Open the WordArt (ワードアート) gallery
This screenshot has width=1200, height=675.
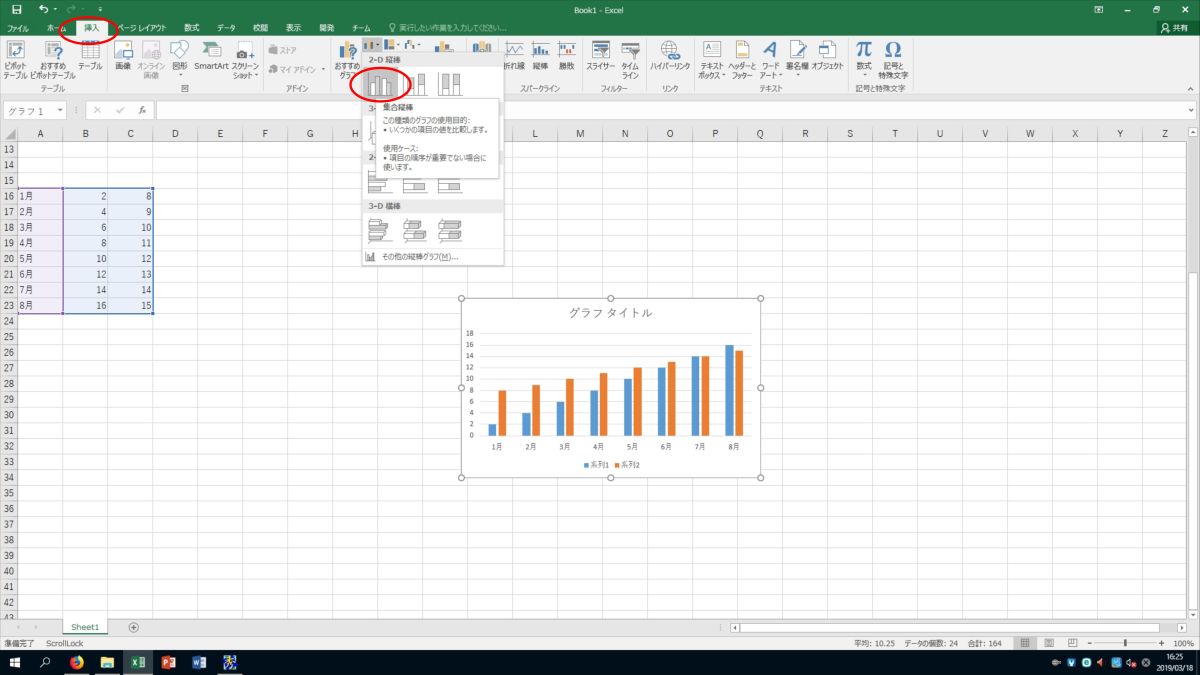point(770,60)
